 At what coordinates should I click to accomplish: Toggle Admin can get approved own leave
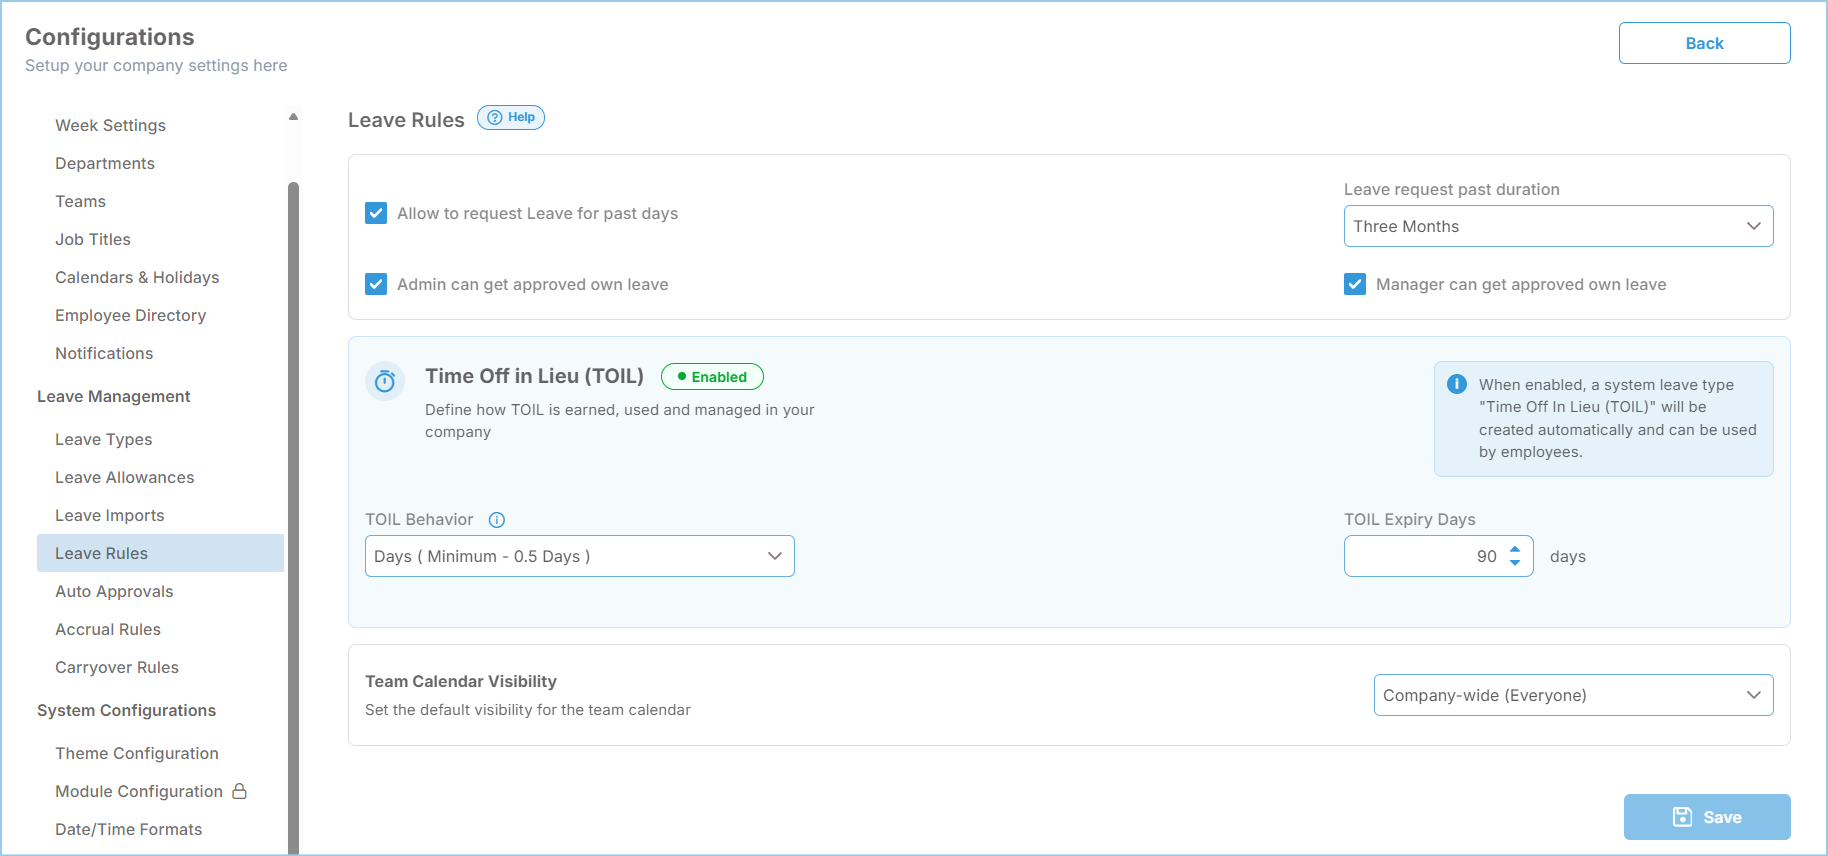click(376, 284)
